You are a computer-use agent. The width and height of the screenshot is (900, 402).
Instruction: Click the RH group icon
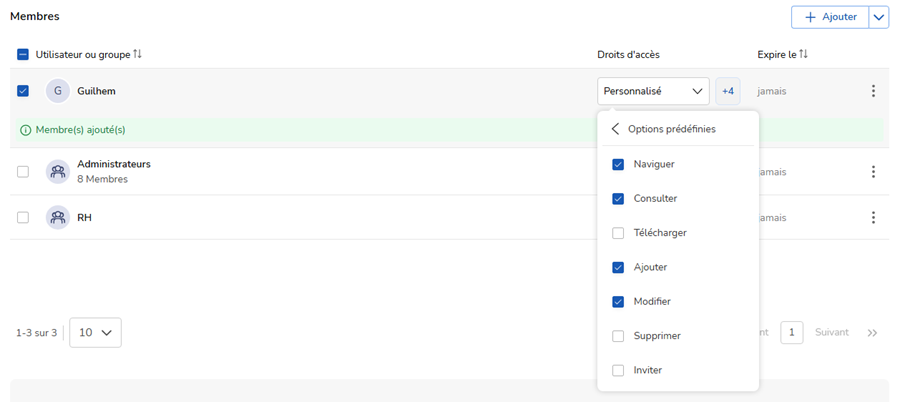tap(58, 217)
